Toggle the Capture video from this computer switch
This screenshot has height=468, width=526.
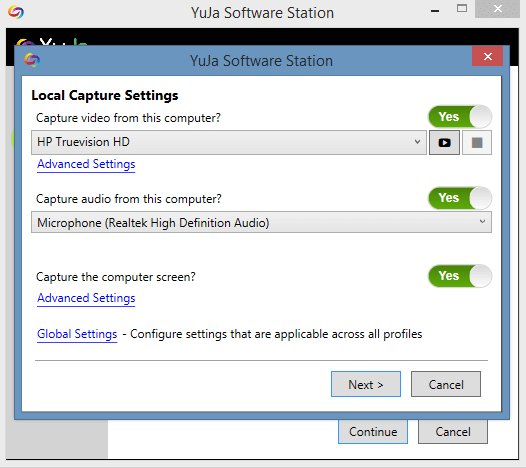click(460, 117)
